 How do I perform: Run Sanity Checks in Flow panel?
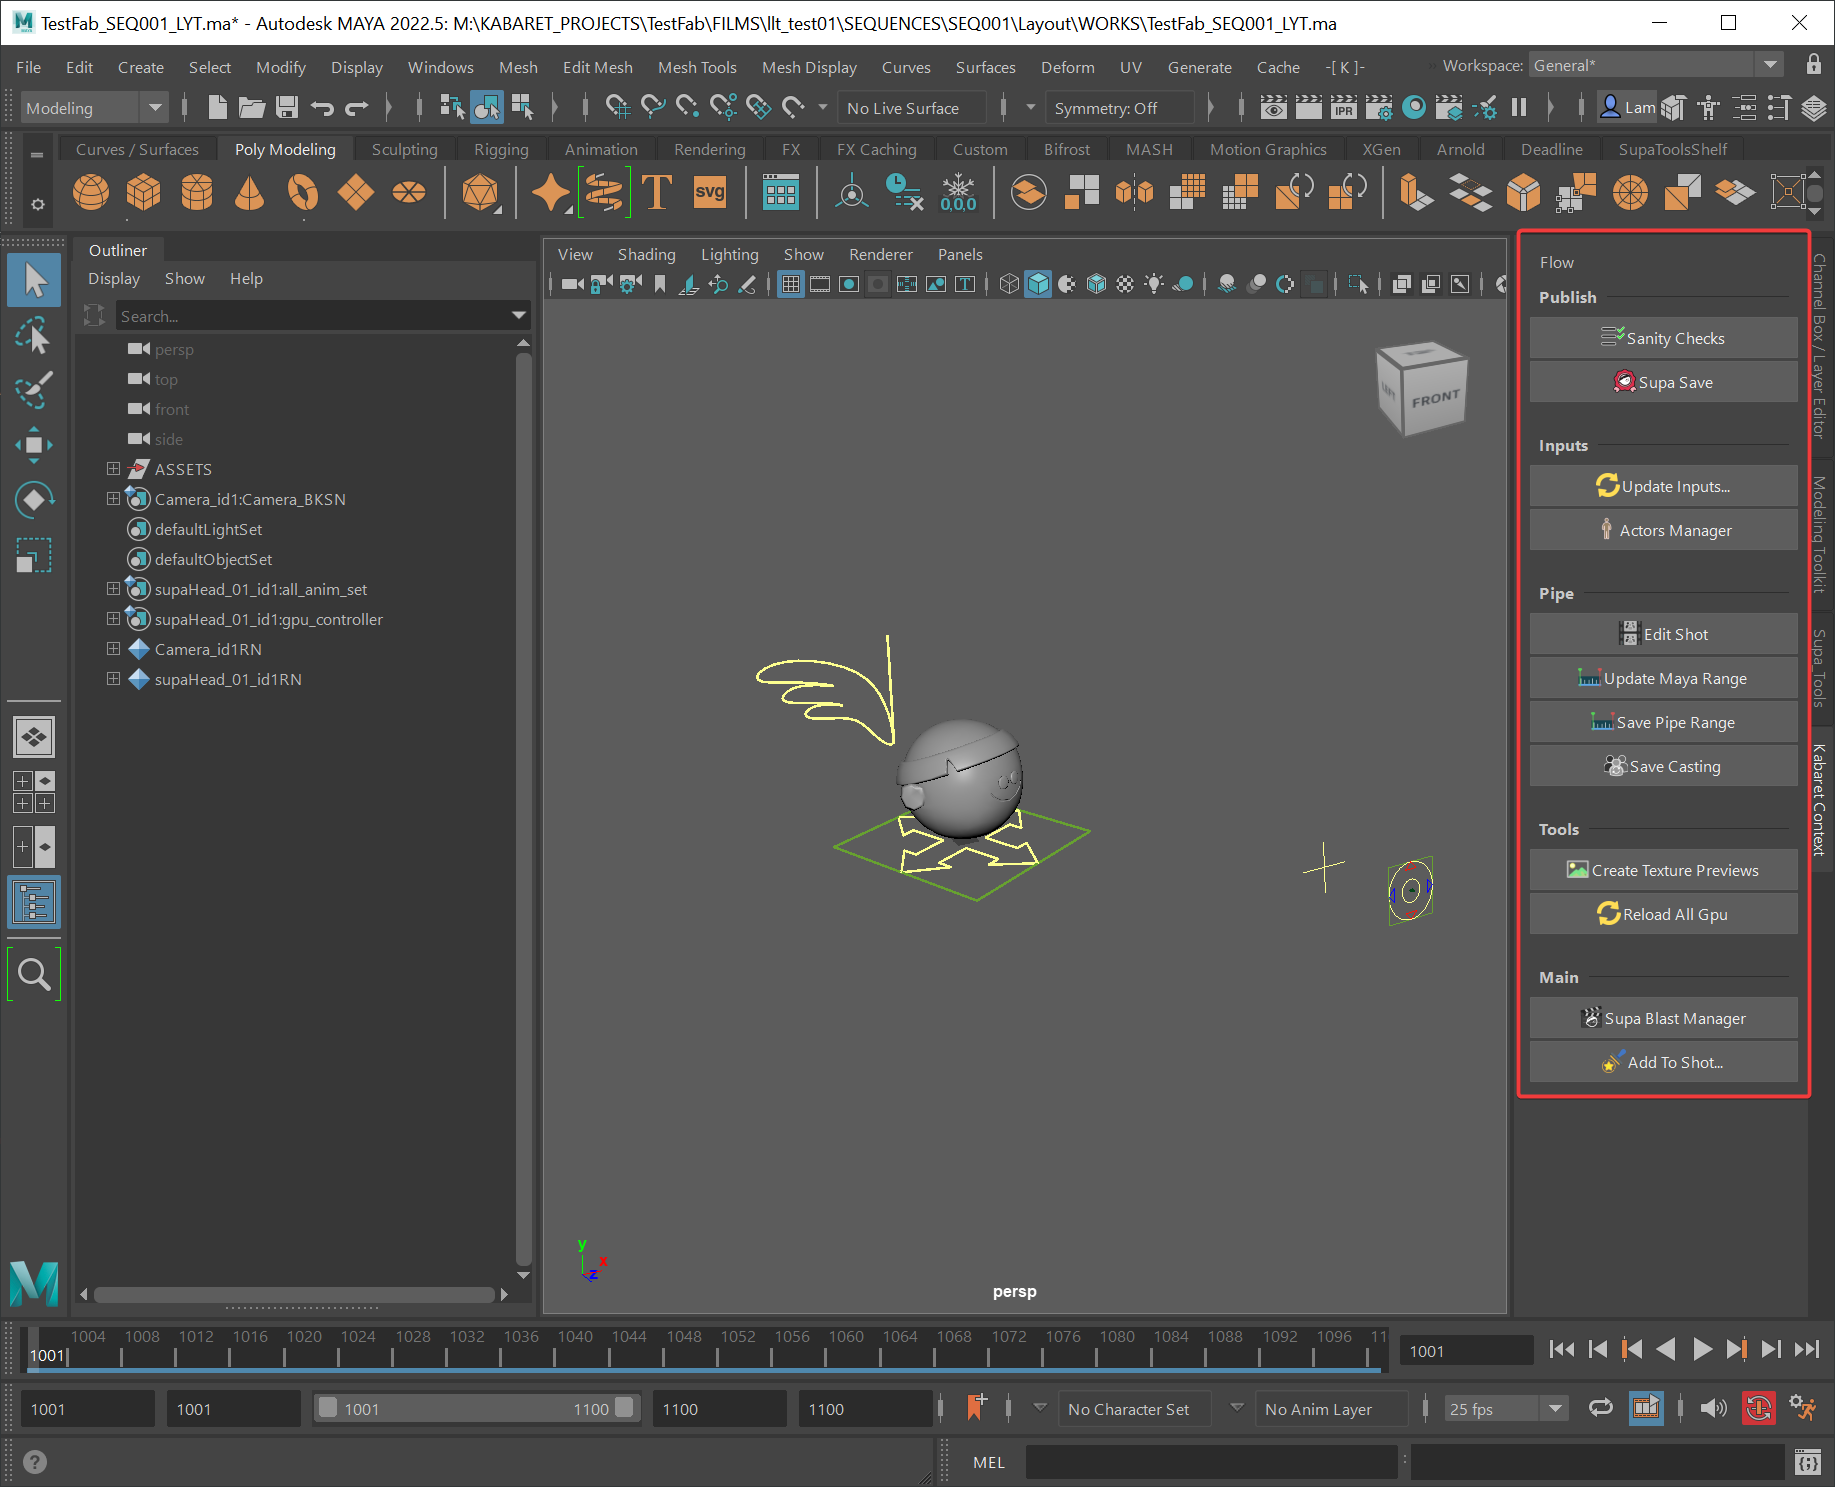(1663, 338)
